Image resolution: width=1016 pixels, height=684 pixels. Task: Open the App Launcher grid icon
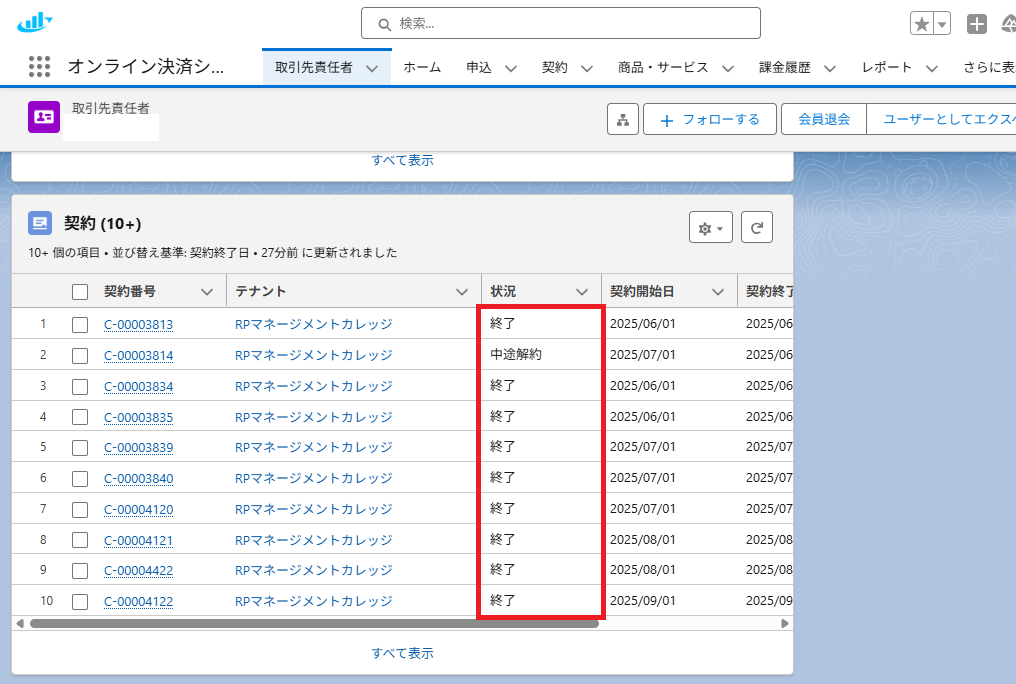[39, 67]
